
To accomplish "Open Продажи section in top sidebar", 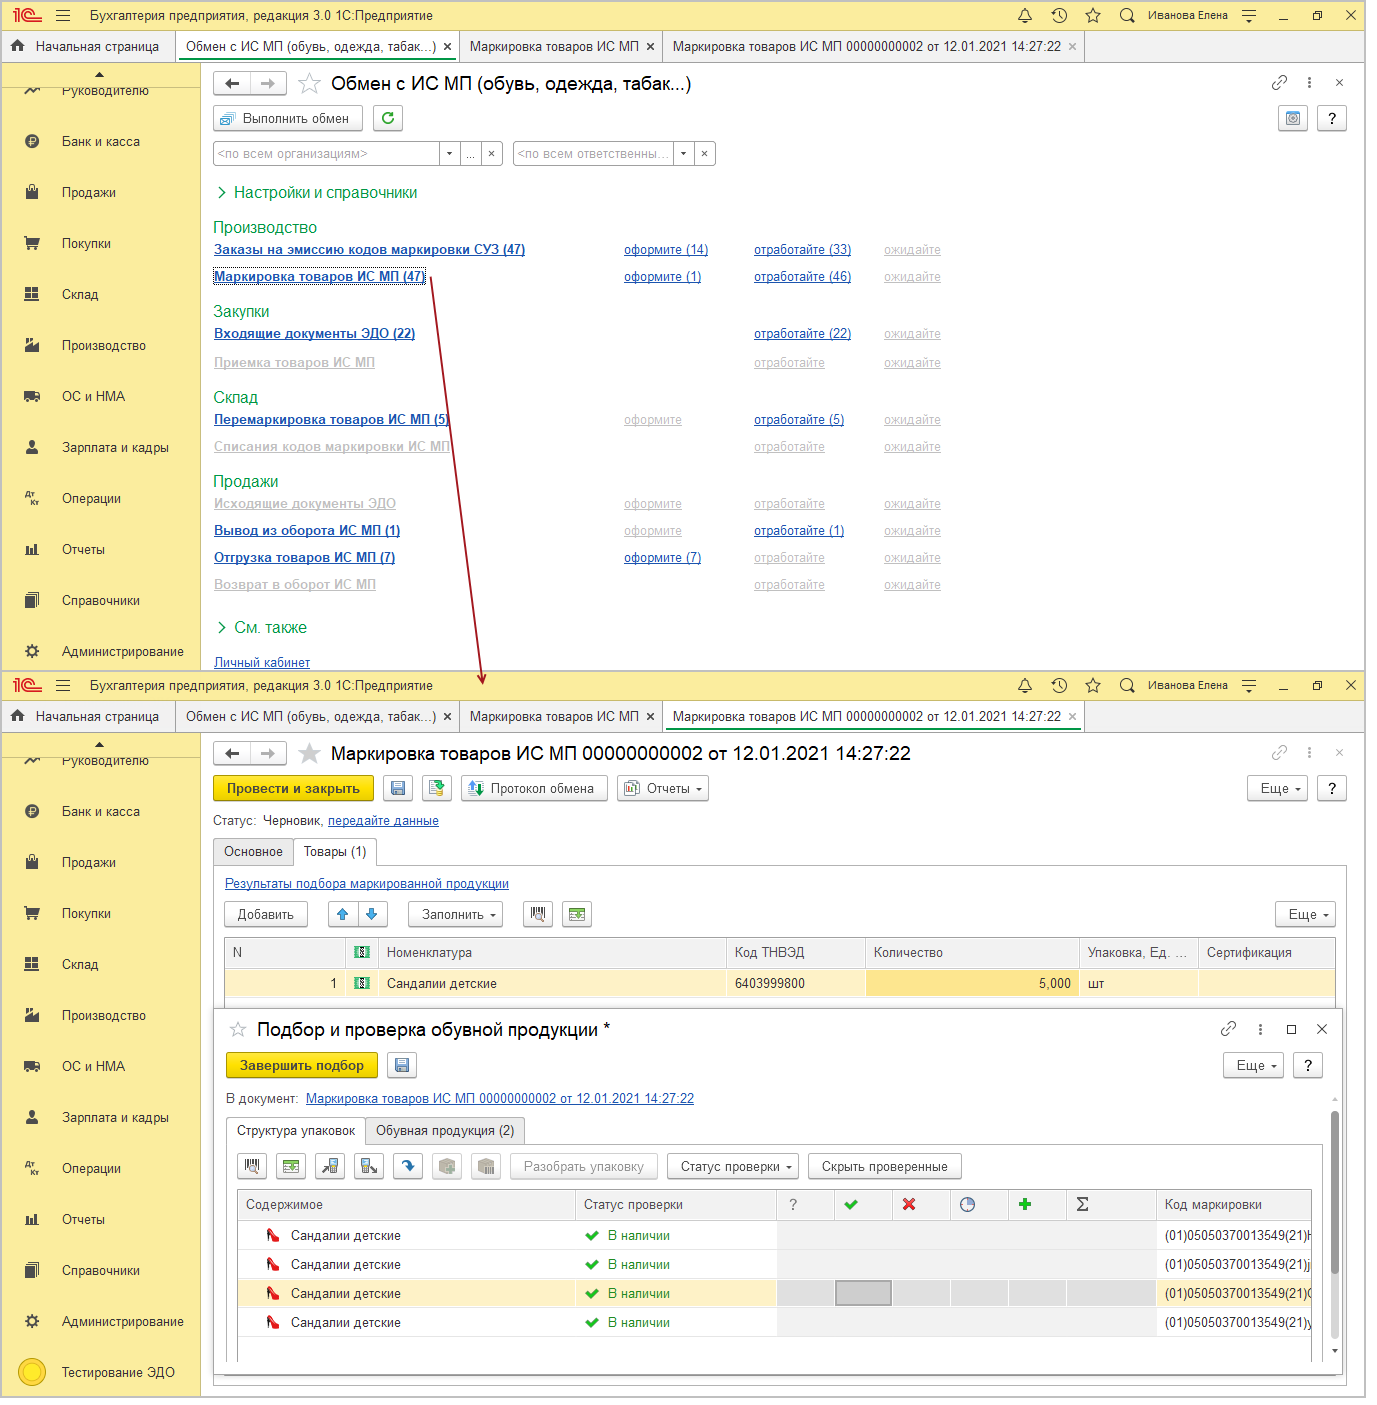I will pos(100,192).
